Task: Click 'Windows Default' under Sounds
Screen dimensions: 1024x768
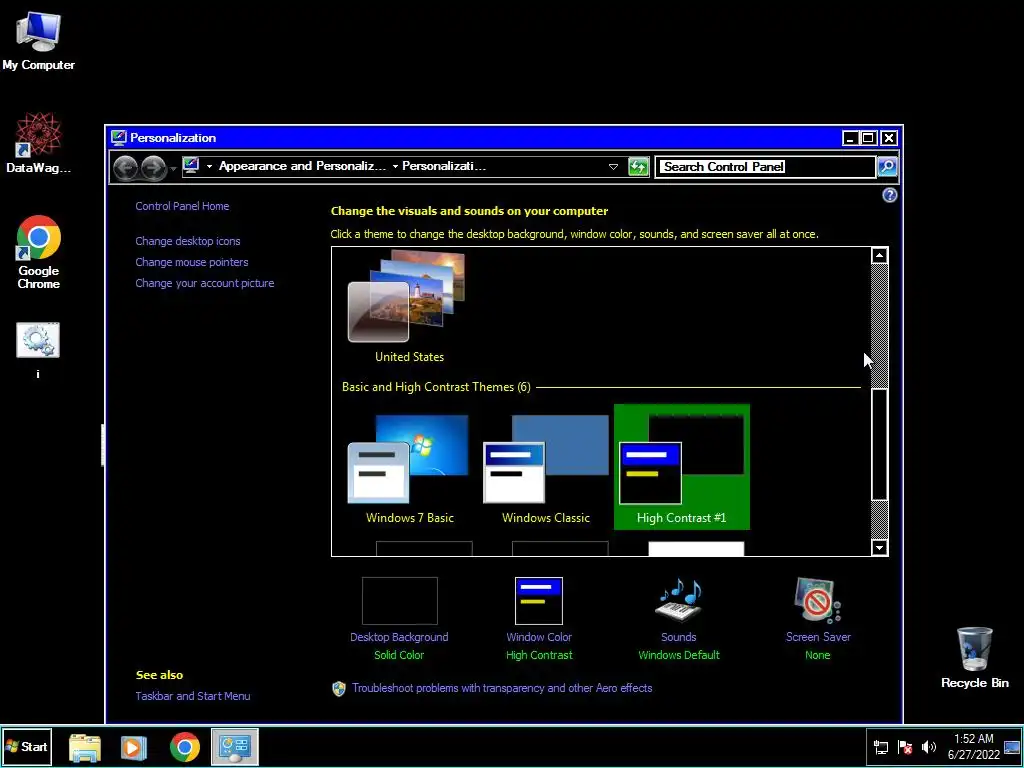Action: pos(679,655)
